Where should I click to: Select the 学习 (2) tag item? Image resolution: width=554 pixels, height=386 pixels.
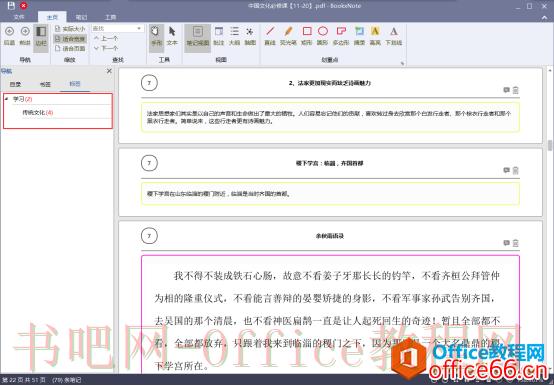click(x=23, y=99)
